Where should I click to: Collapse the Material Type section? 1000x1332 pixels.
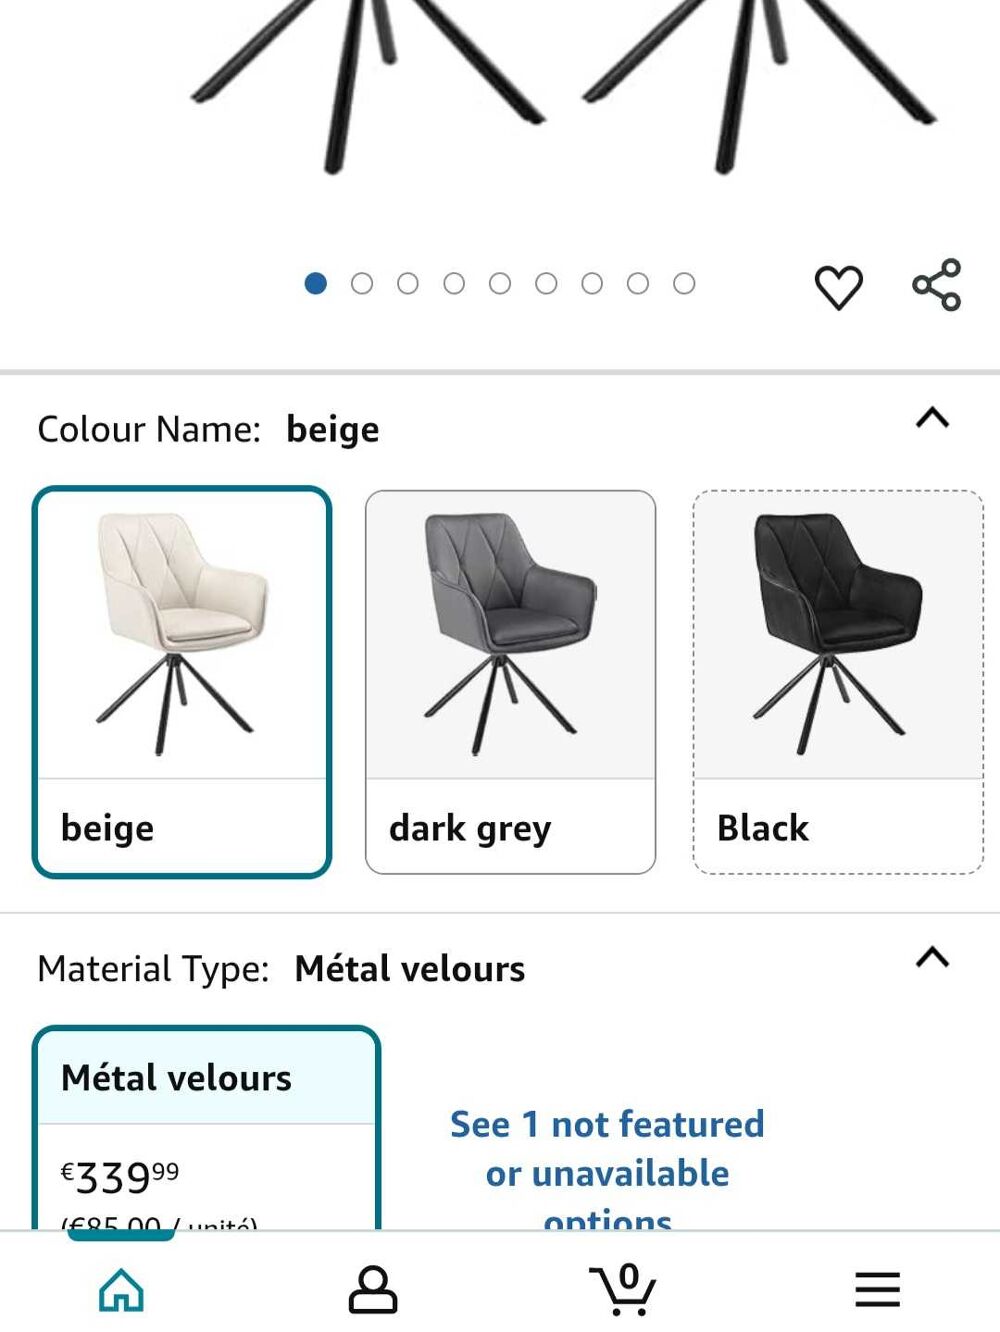tap(932, 958)
